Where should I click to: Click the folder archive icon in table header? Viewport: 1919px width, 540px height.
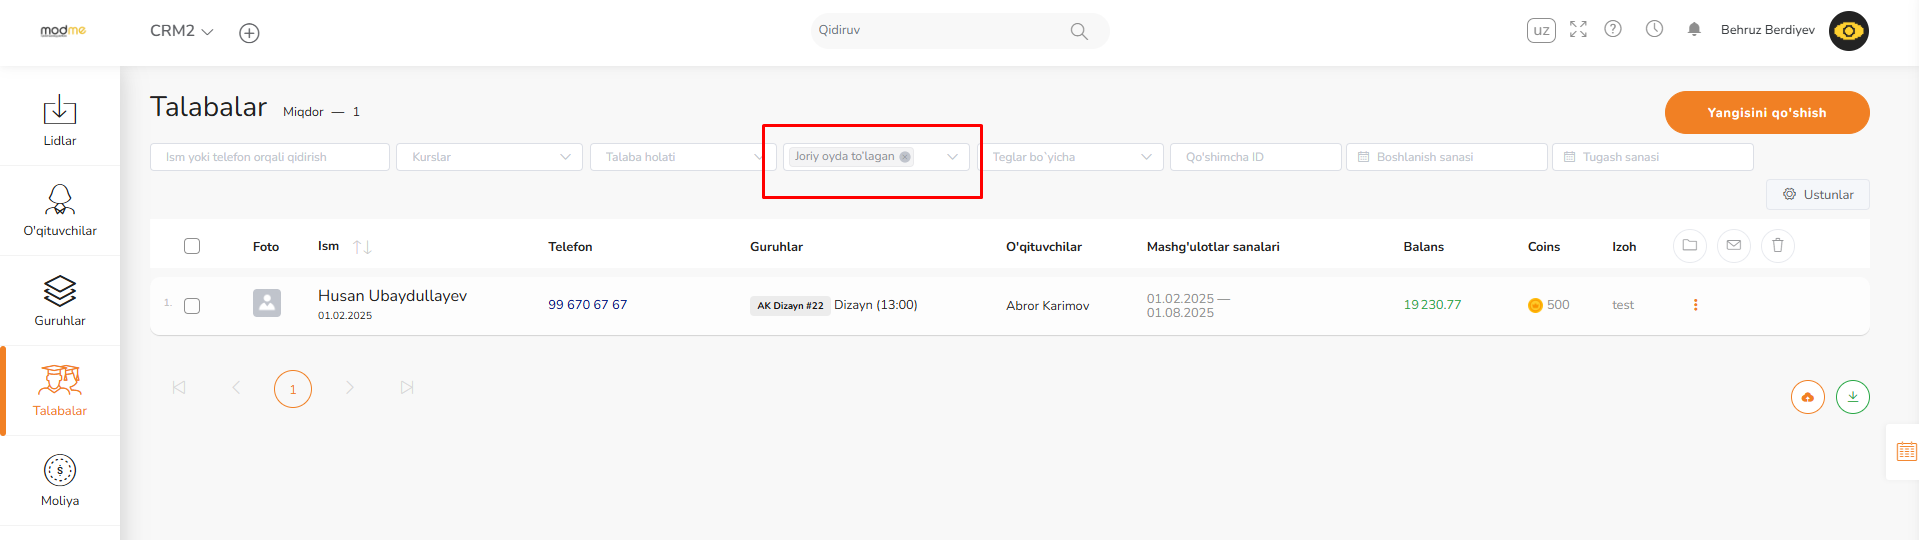pyautogui.click(x=1689, y=245)
